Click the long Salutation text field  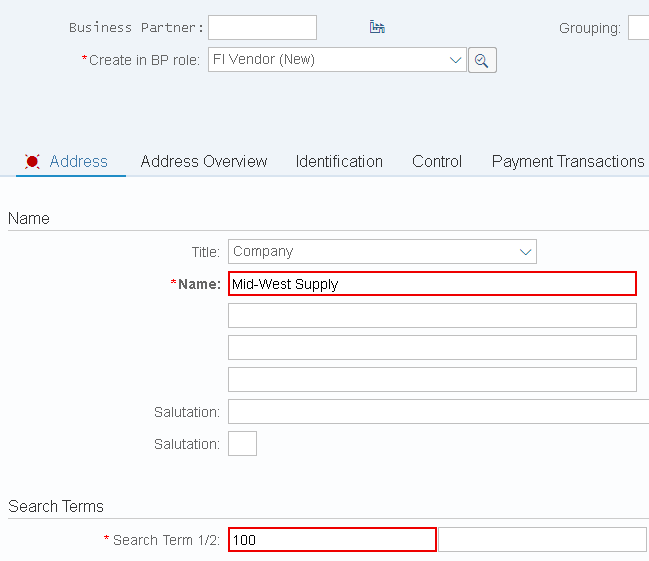[x=438, y=412]
